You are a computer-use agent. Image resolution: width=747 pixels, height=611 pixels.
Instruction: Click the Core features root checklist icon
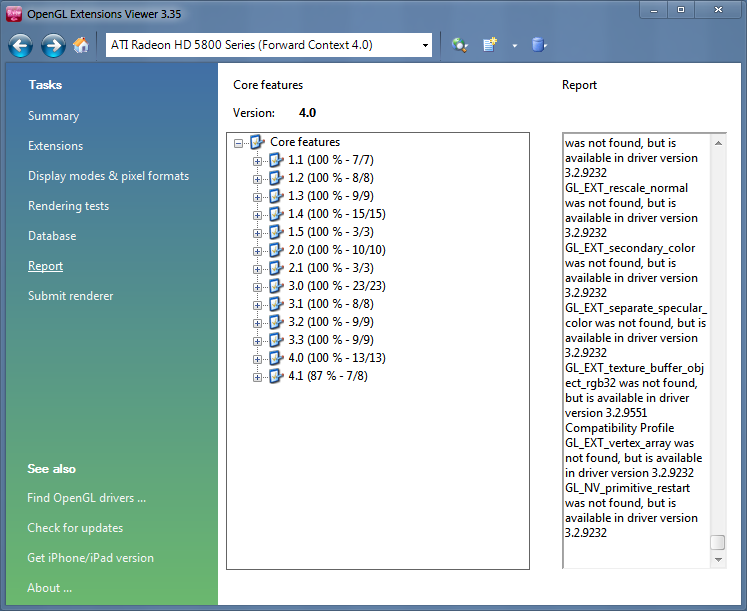[x=258, y=141]
